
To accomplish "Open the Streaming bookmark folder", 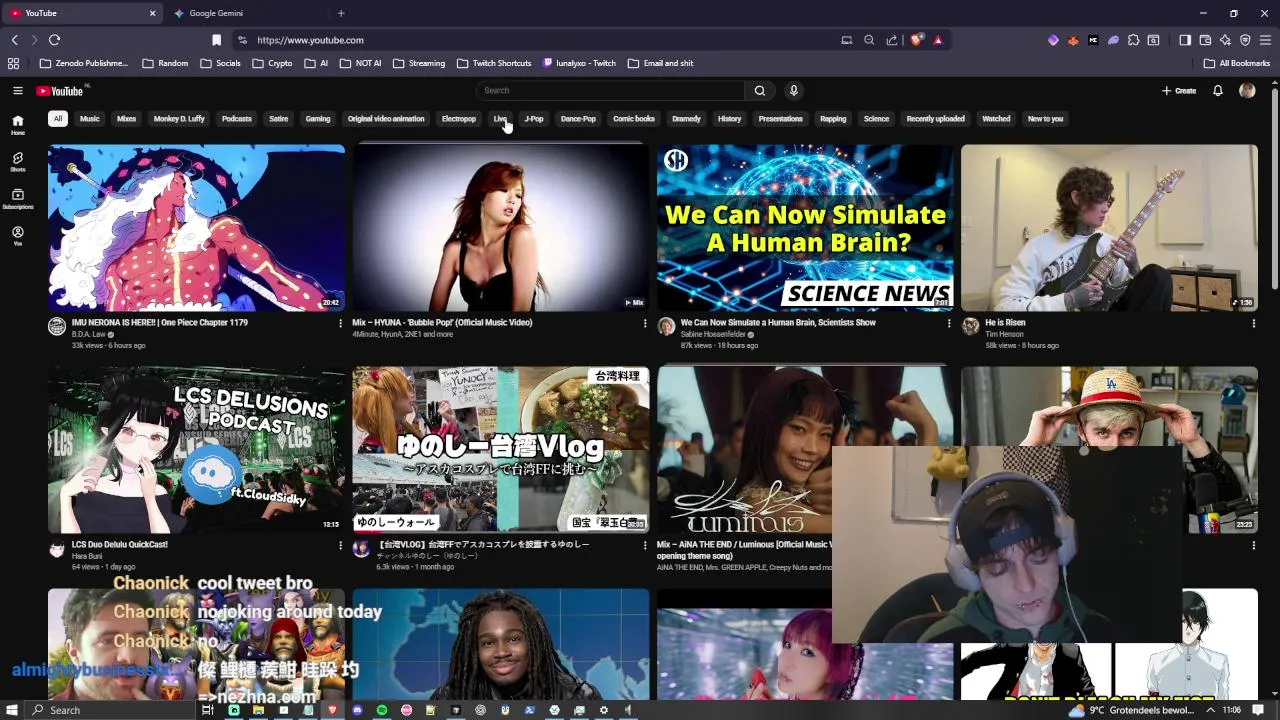I will 419,63.
